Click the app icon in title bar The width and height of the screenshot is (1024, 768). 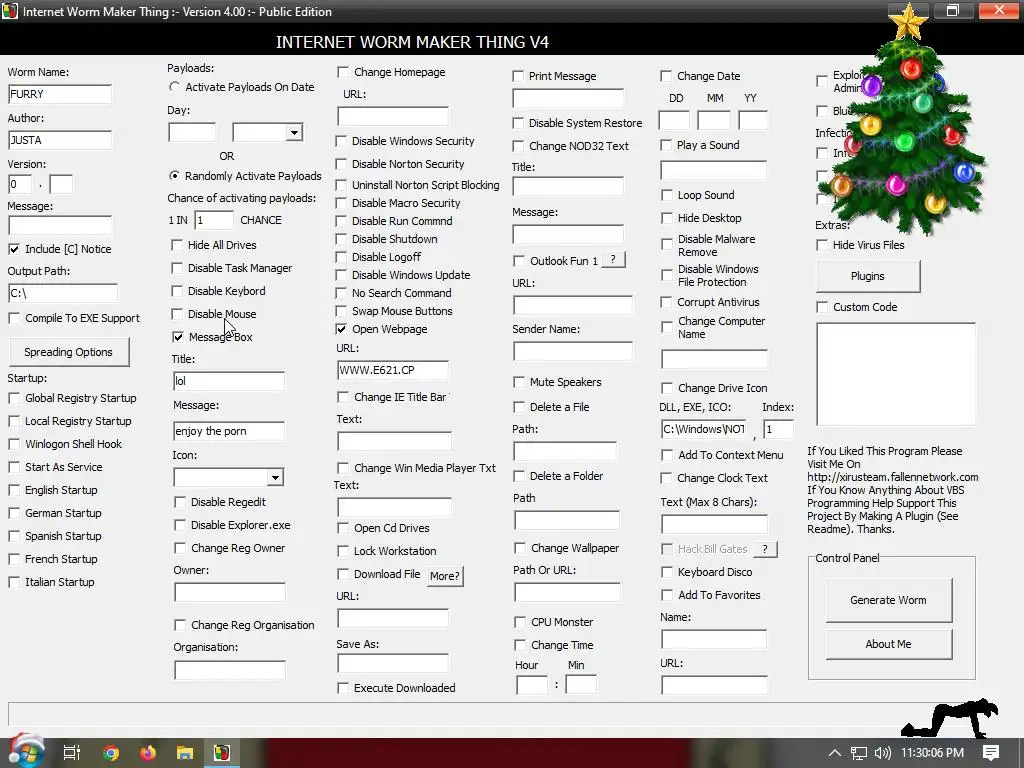pyautogui.click(x=10, y=11)
